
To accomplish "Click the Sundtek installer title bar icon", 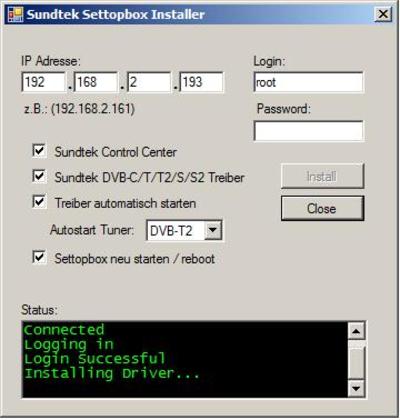I will coord(15,15).
